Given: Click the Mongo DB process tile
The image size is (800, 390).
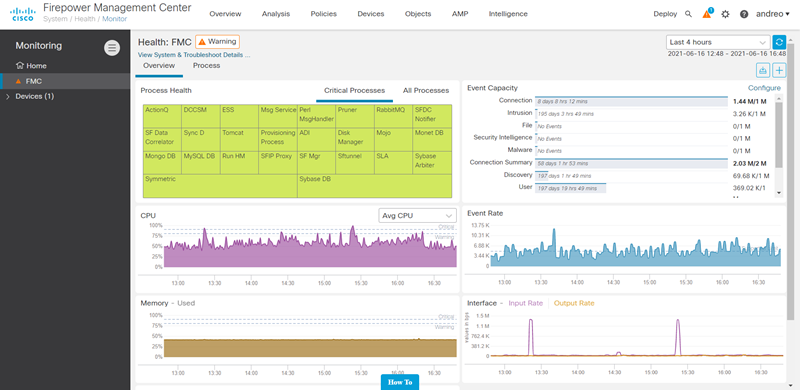Looking at the screenshot, I should [162, 163].
